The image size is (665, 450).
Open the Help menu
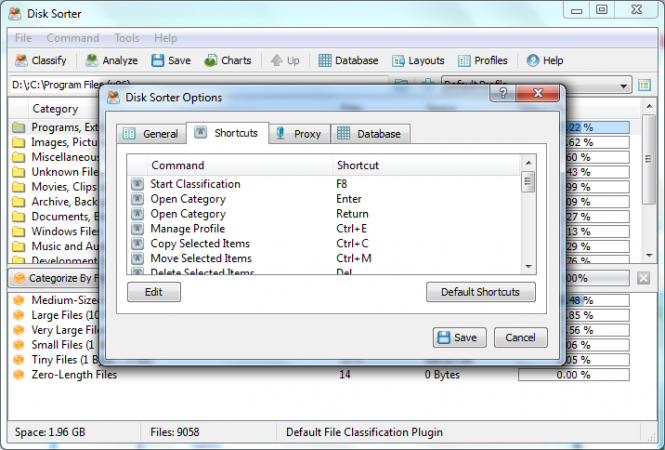165,38
